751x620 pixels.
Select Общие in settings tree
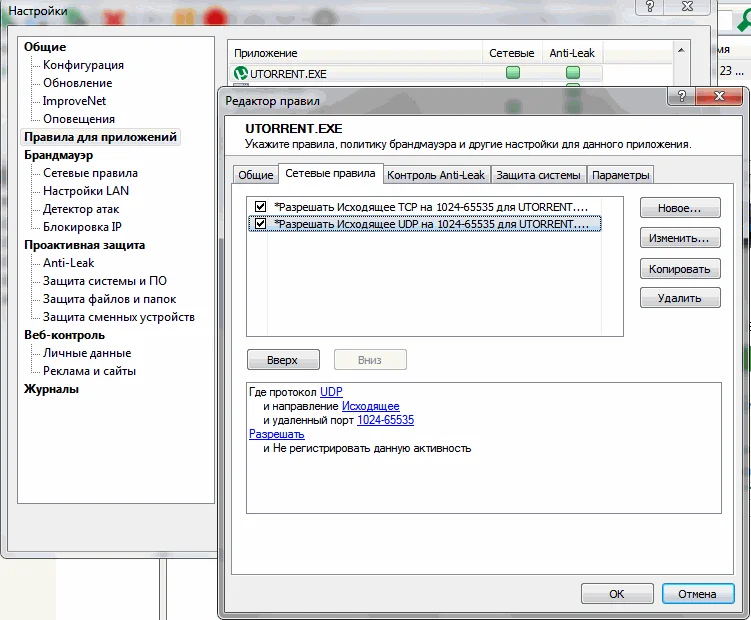click(45, 47)
